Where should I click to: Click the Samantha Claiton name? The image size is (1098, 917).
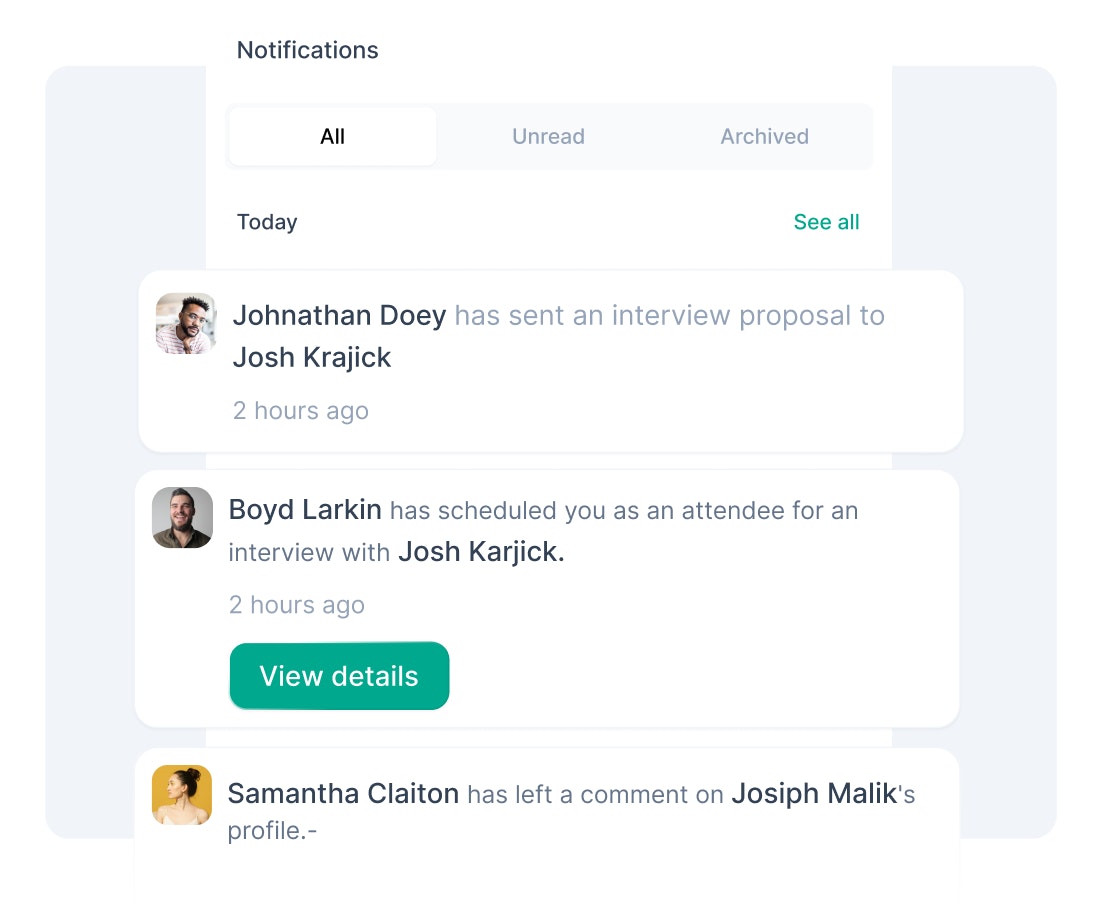(x=343, y=794)
